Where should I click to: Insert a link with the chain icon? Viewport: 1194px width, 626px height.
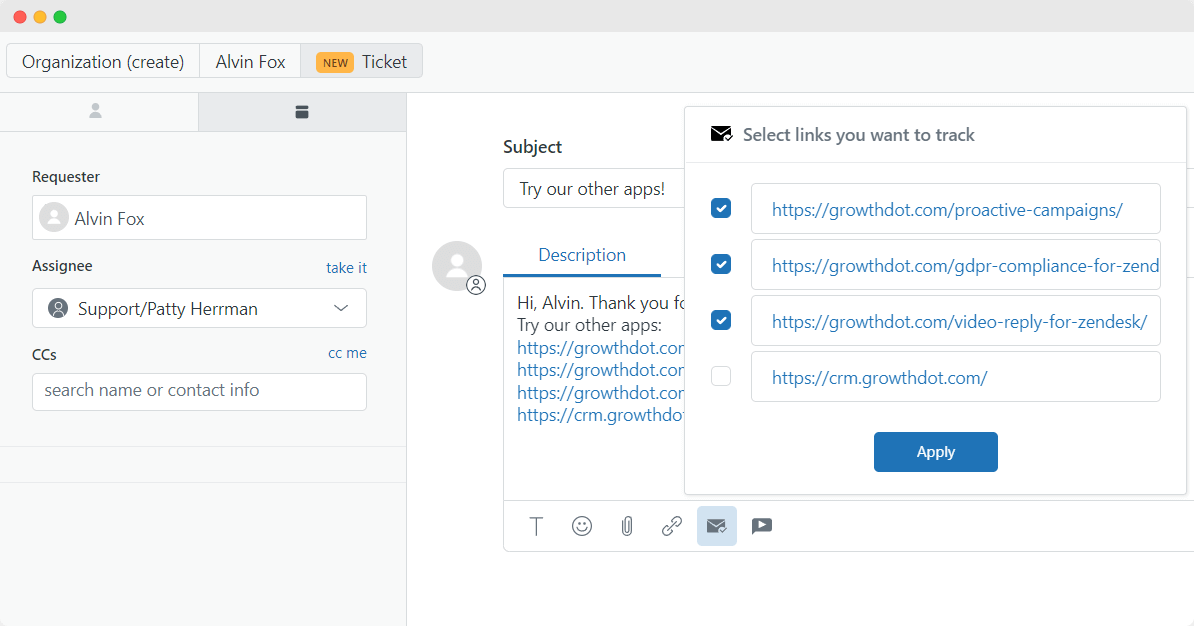click(672, 525)
